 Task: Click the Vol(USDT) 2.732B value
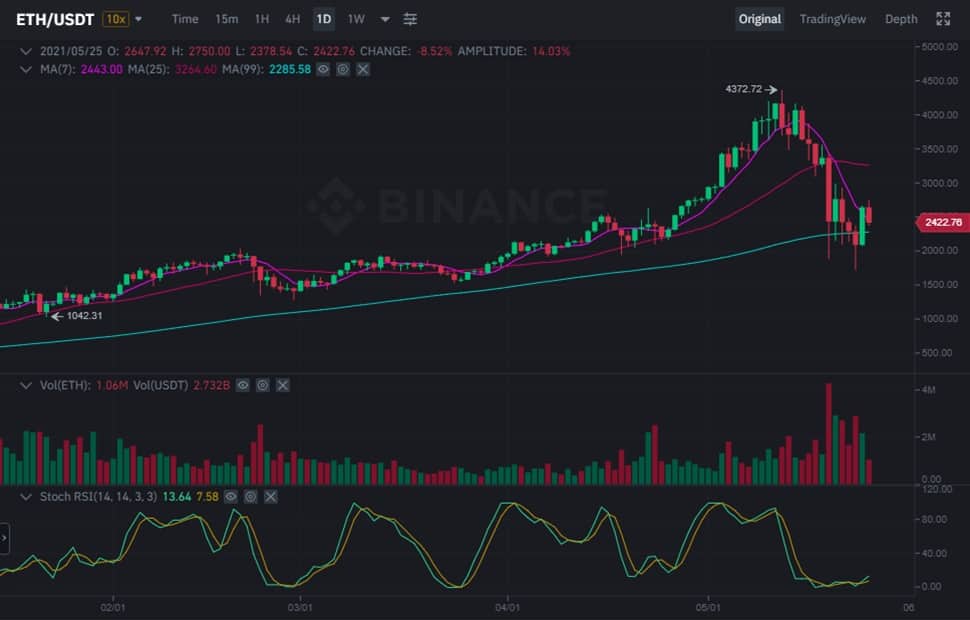212,385
